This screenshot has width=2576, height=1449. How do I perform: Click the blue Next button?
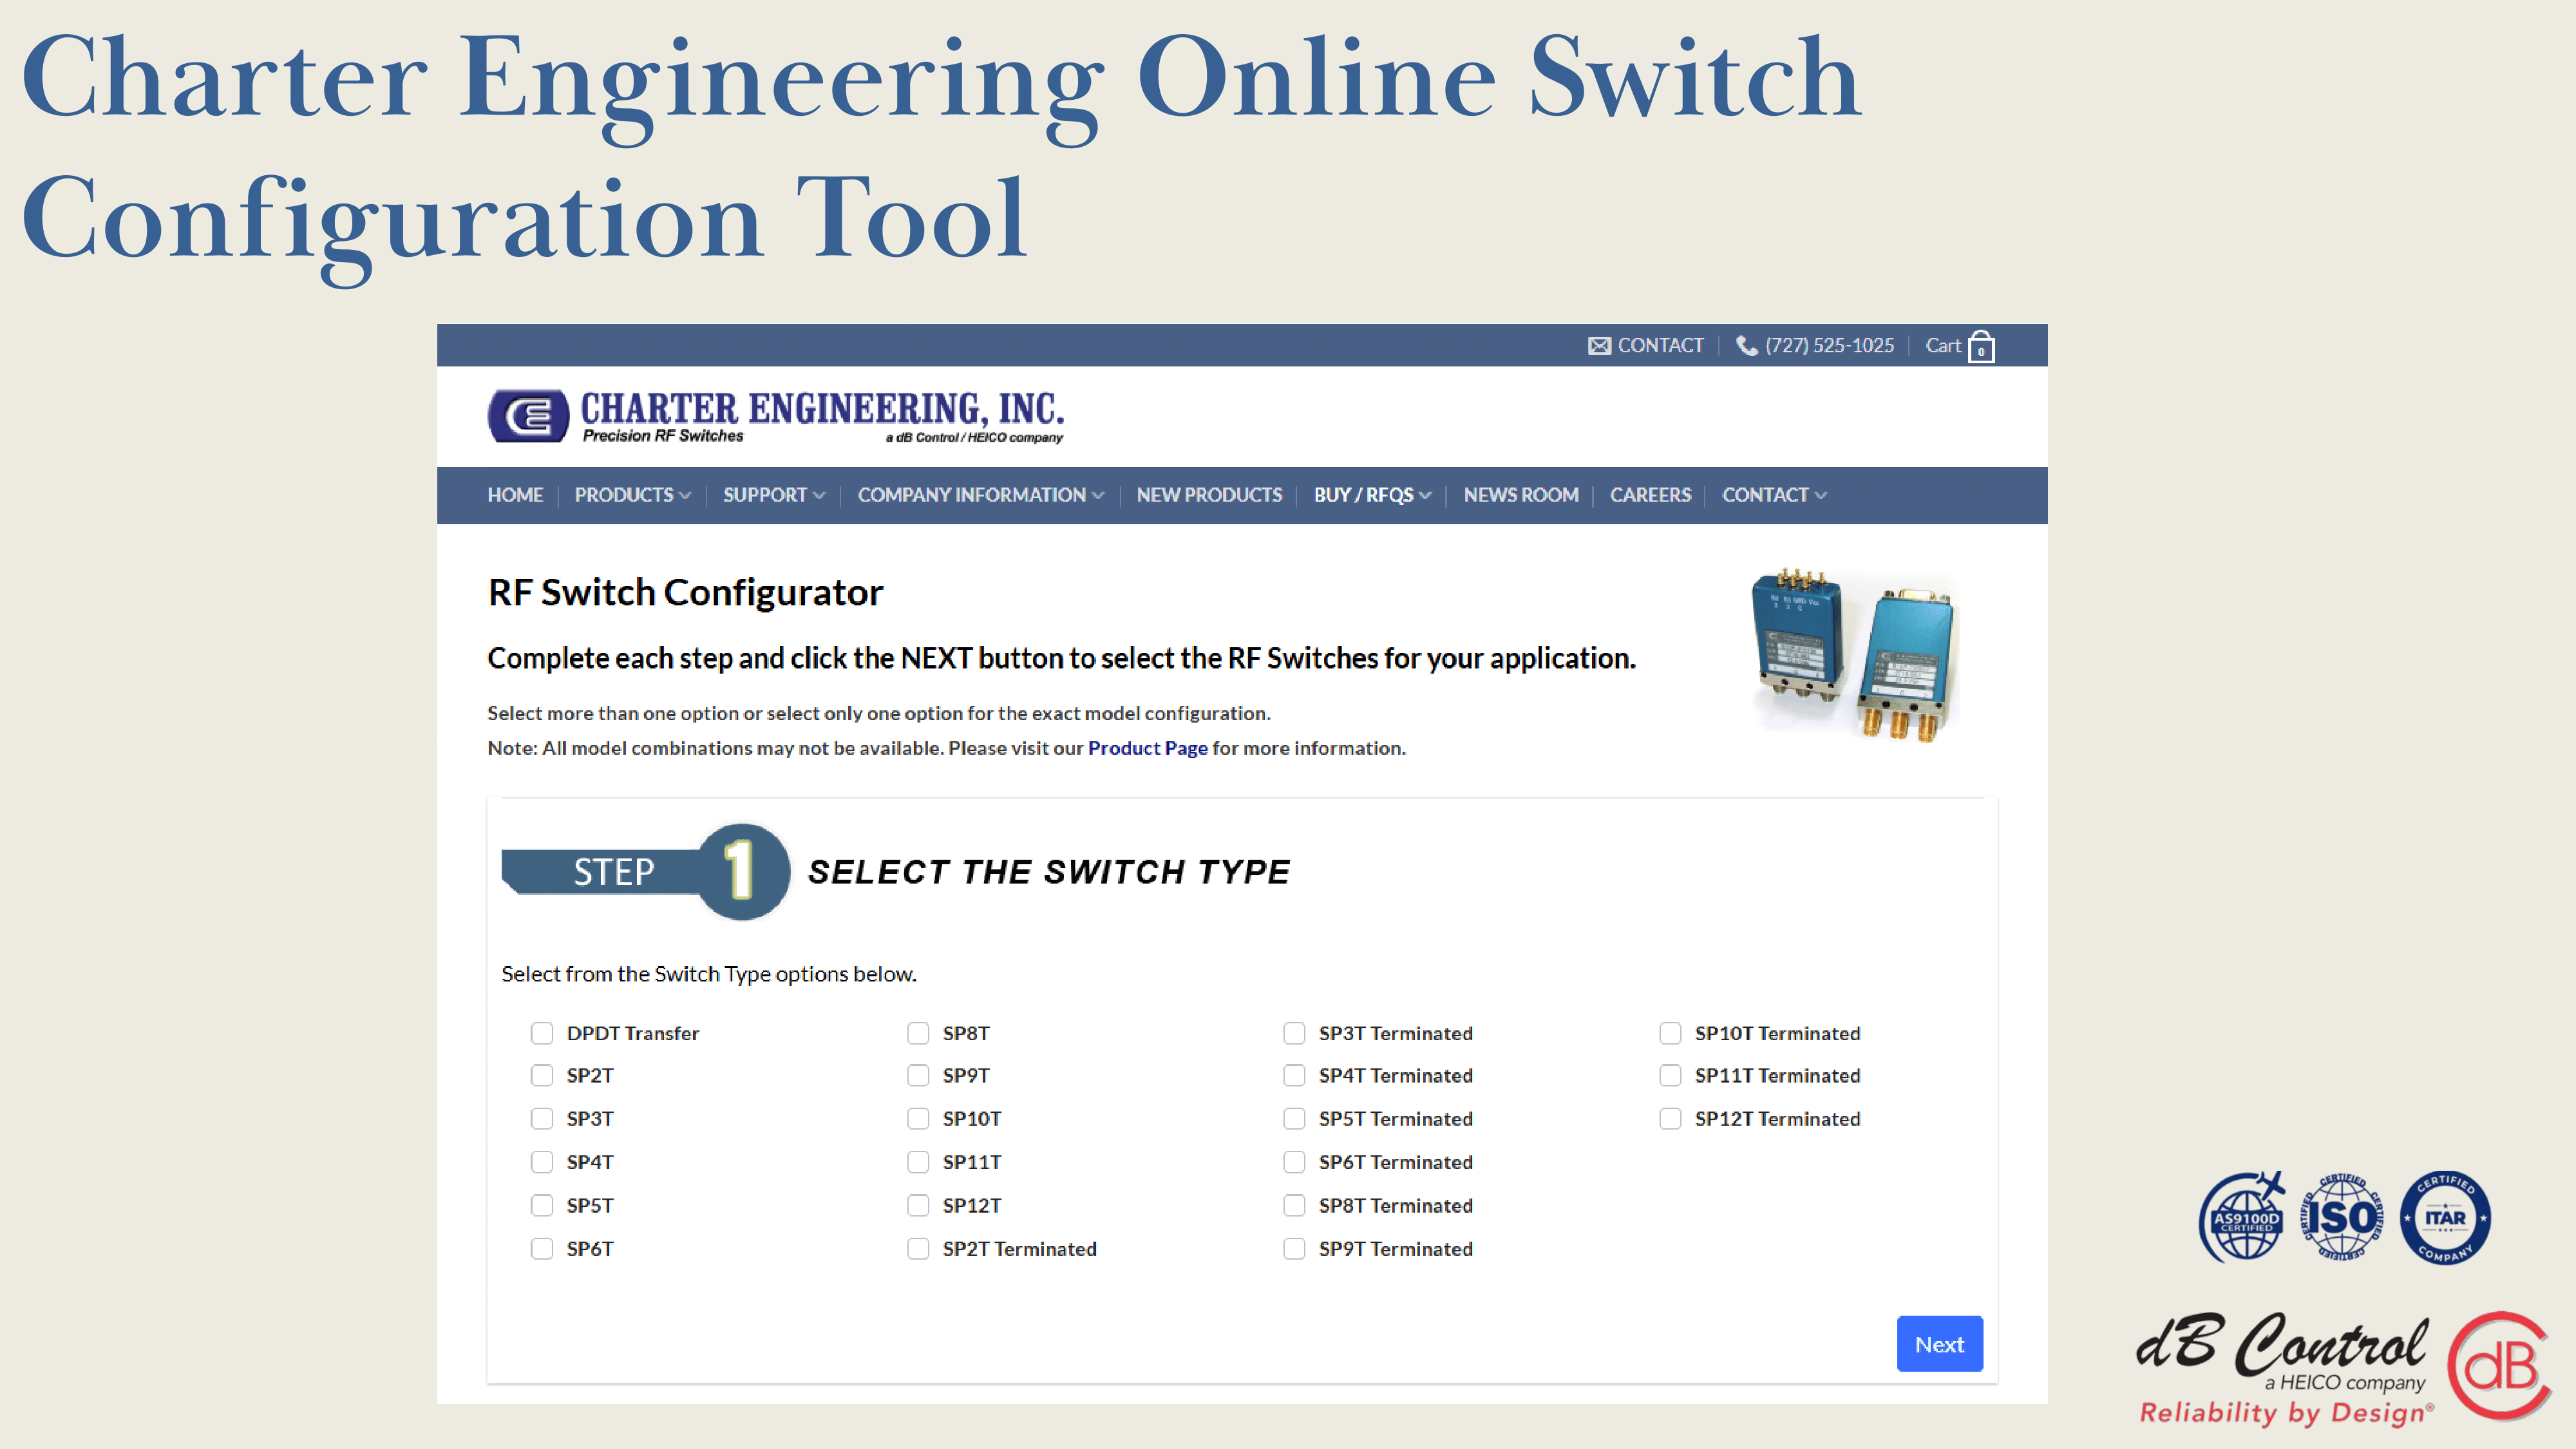[x=1939, y=1344]
